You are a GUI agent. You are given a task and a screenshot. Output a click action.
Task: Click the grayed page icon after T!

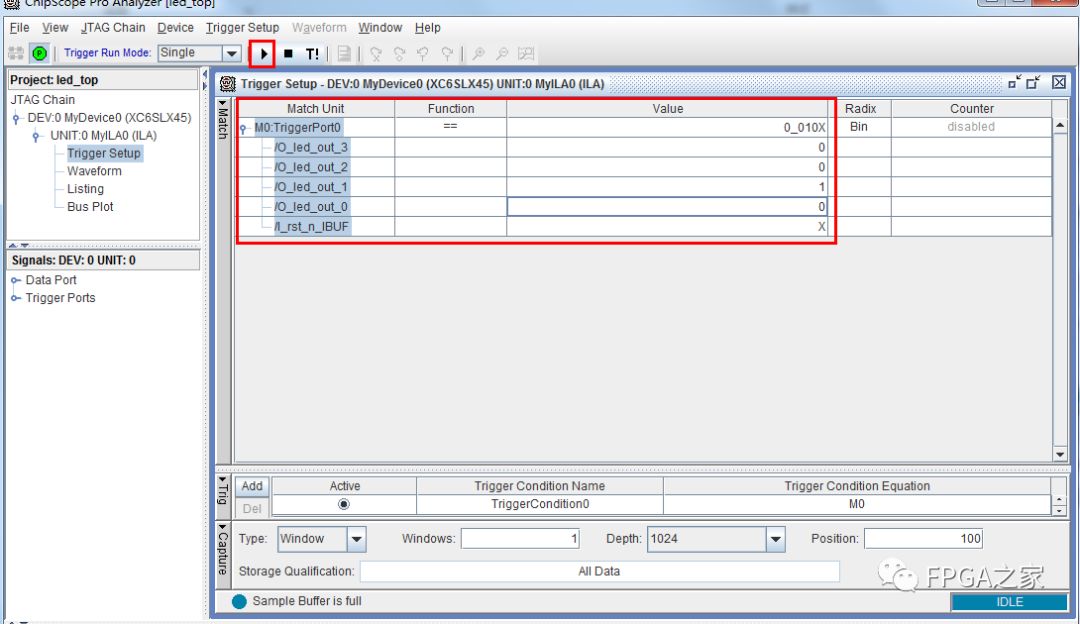[344, 54]
